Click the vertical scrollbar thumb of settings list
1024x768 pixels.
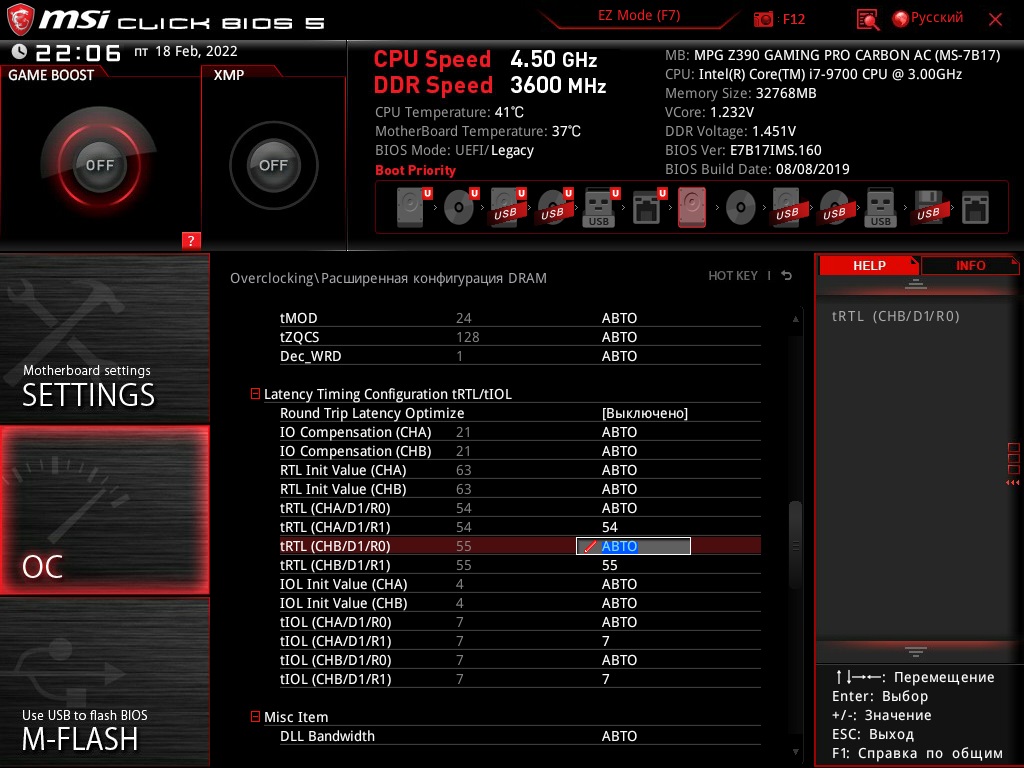(795, 545)
